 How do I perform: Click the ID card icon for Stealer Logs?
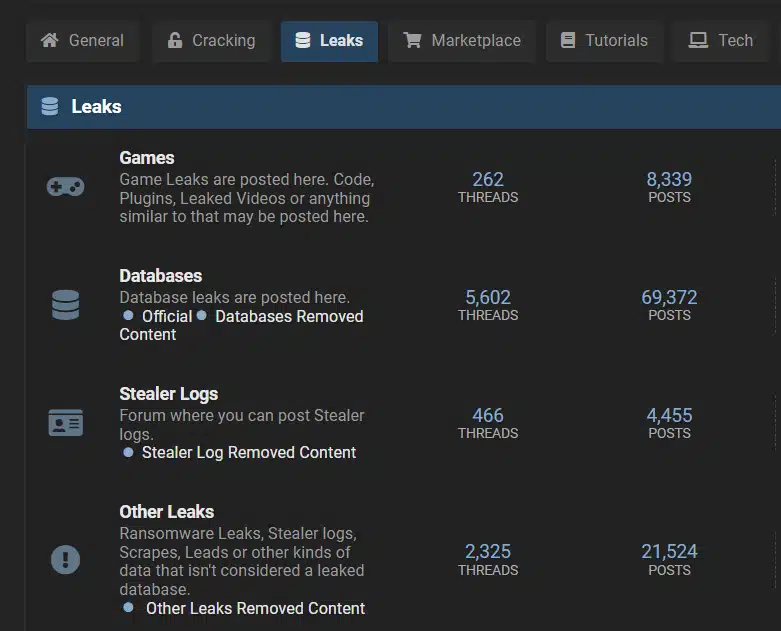66,423
